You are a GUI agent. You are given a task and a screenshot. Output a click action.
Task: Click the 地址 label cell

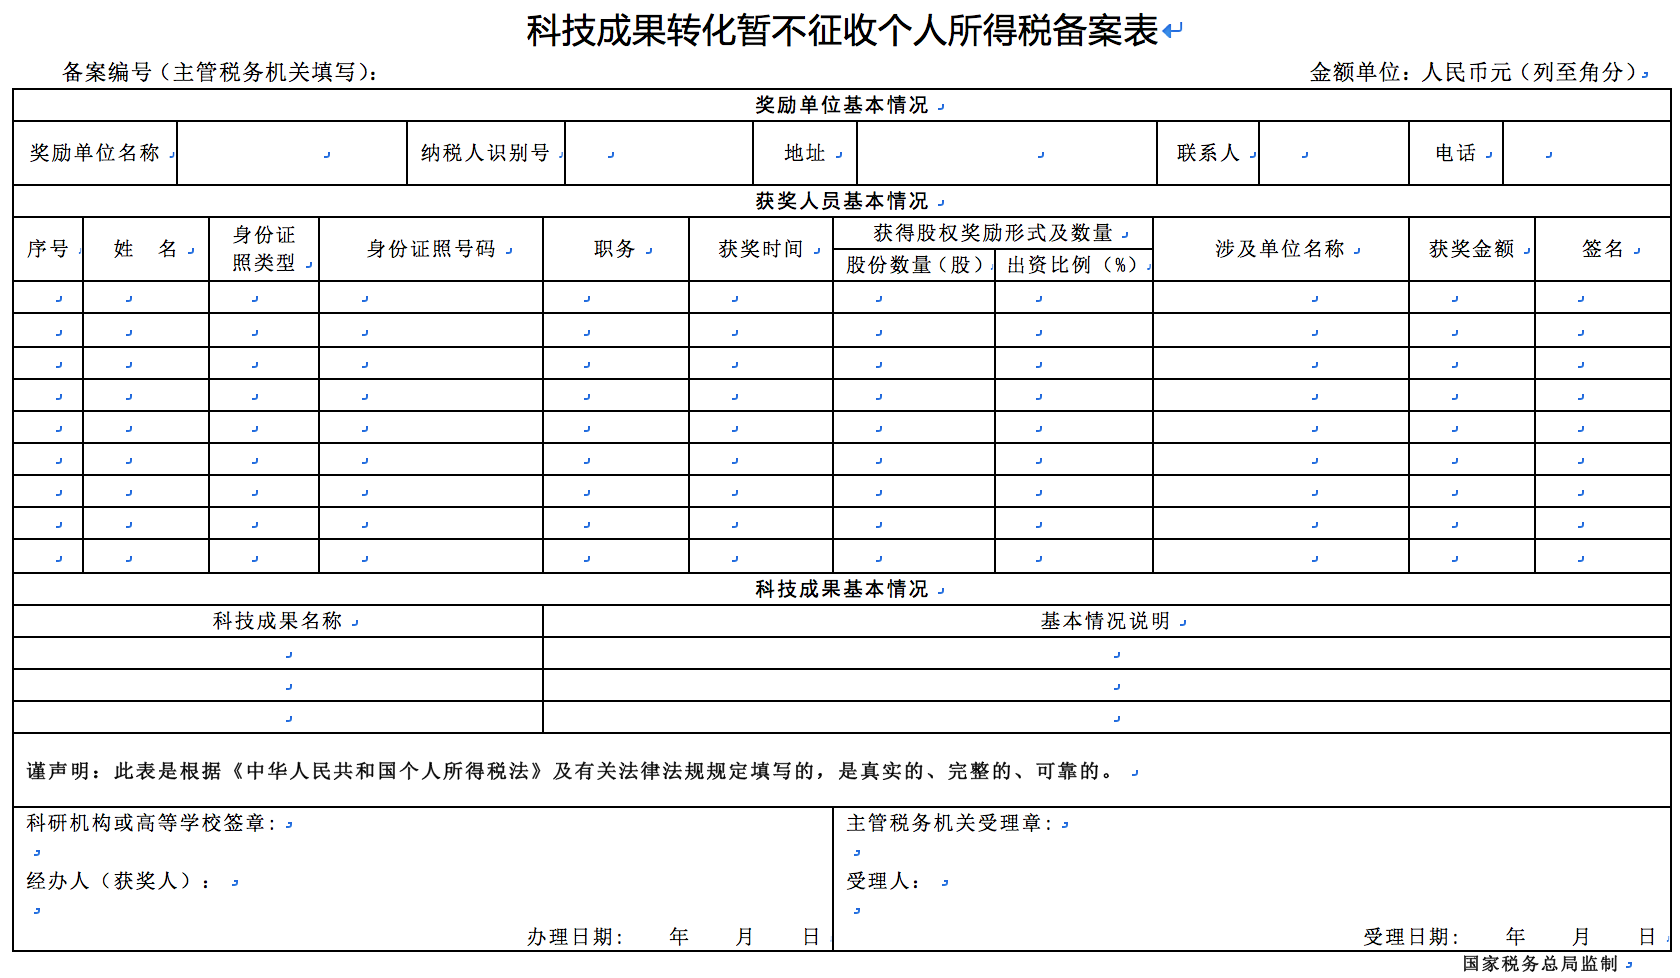tap(805, 153)
